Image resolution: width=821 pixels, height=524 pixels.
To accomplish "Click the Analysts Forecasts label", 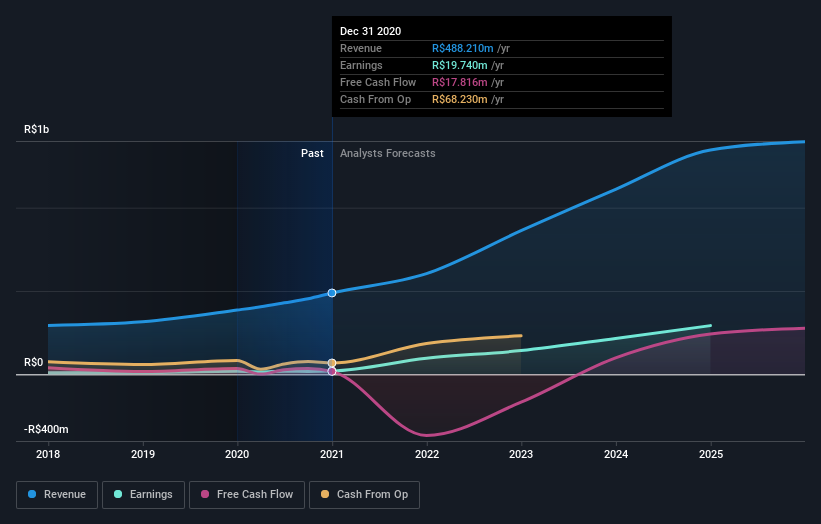I will click(387, 153).
